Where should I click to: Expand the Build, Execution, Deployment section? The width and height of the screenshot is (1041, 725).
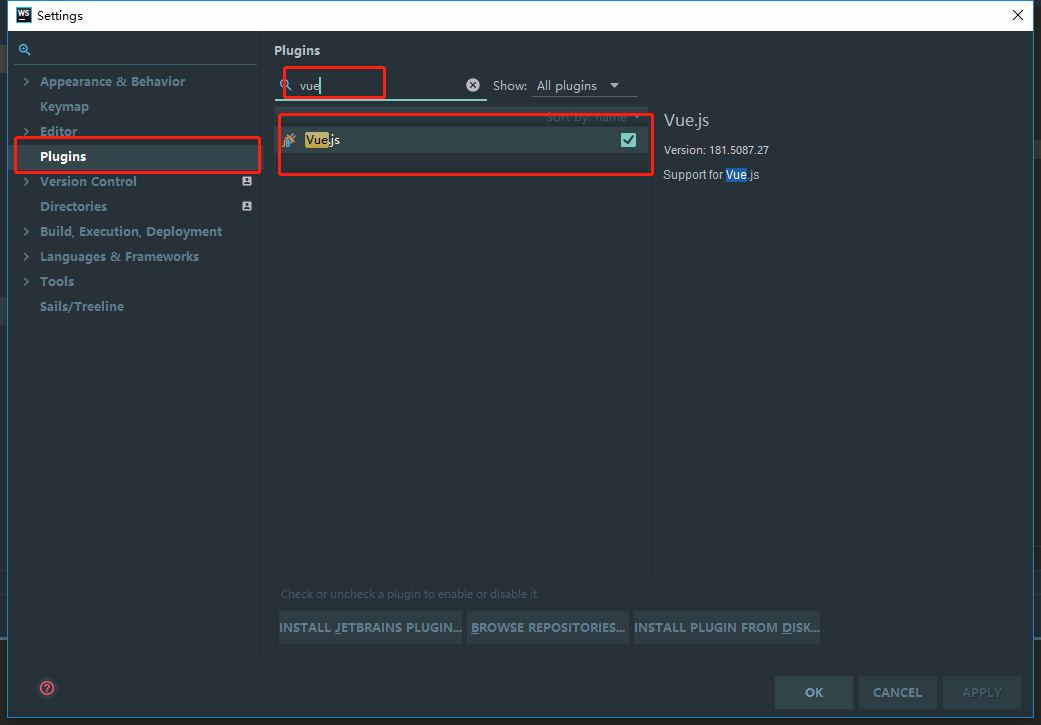click(26, 232)
